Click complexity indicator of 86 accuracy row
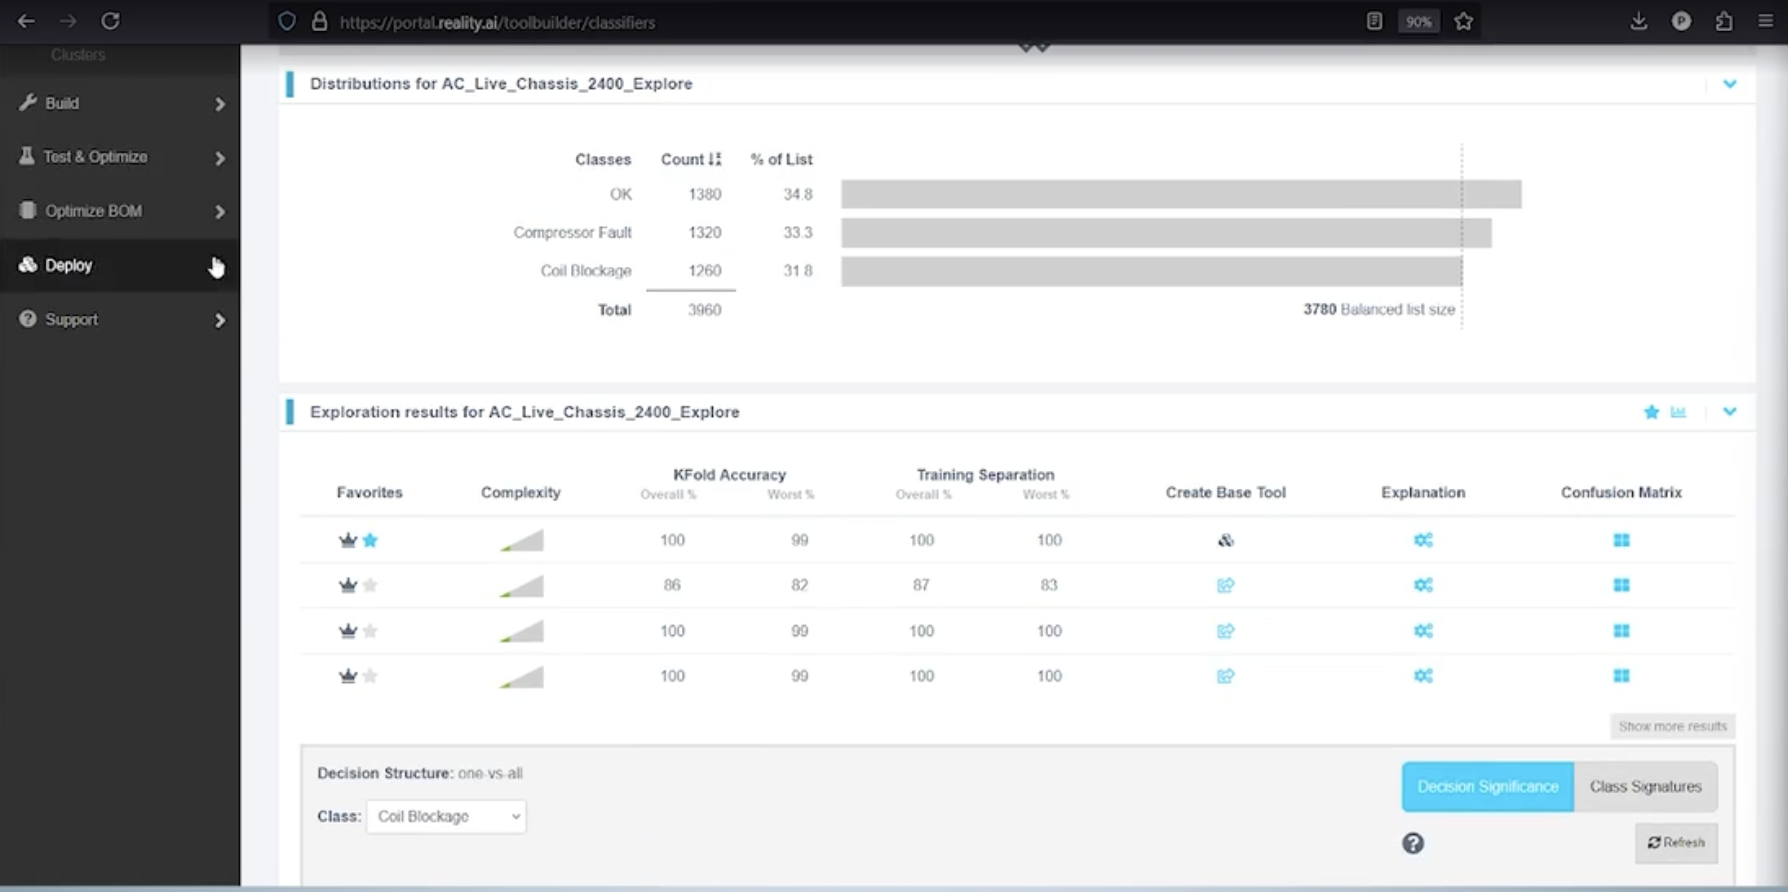 521,586
